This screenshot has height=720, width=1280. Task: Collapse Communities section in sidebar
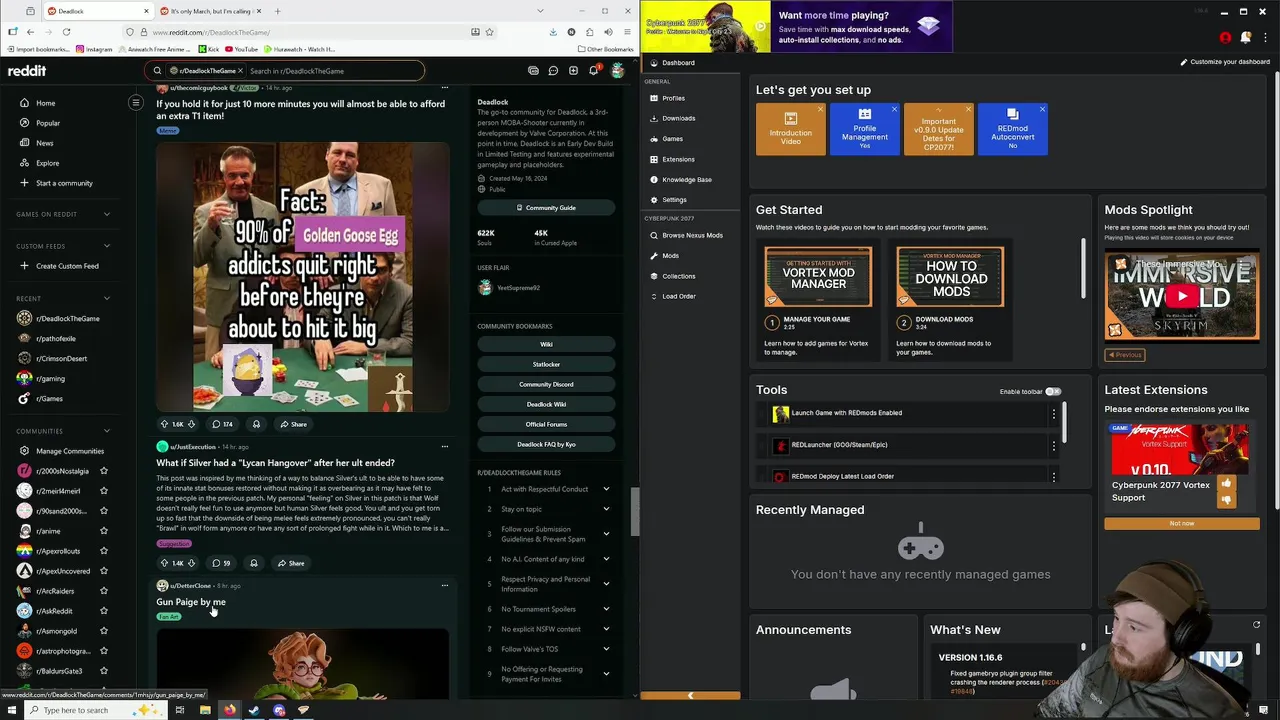coord(107,431)
